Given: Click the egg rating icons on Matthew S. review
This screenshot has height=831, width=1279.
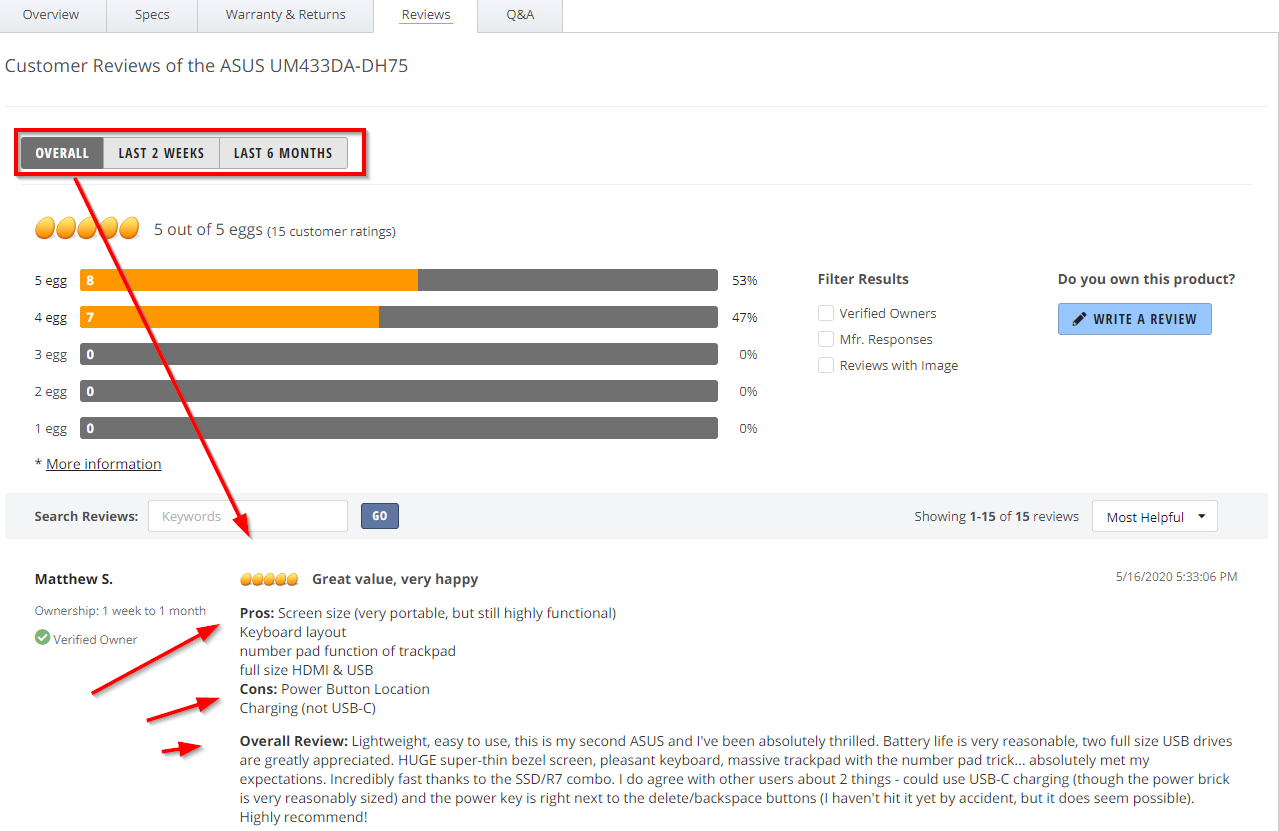Looking at the screenshot, I should tap(269, 579).
